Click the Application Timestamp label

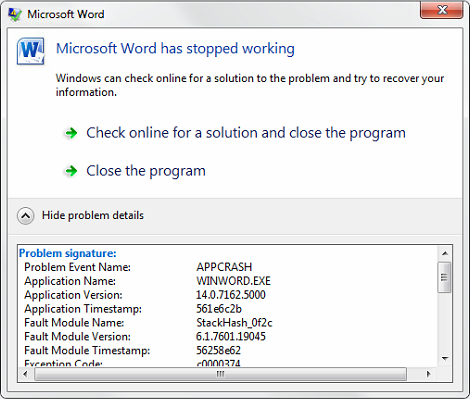tap(83, 309)
